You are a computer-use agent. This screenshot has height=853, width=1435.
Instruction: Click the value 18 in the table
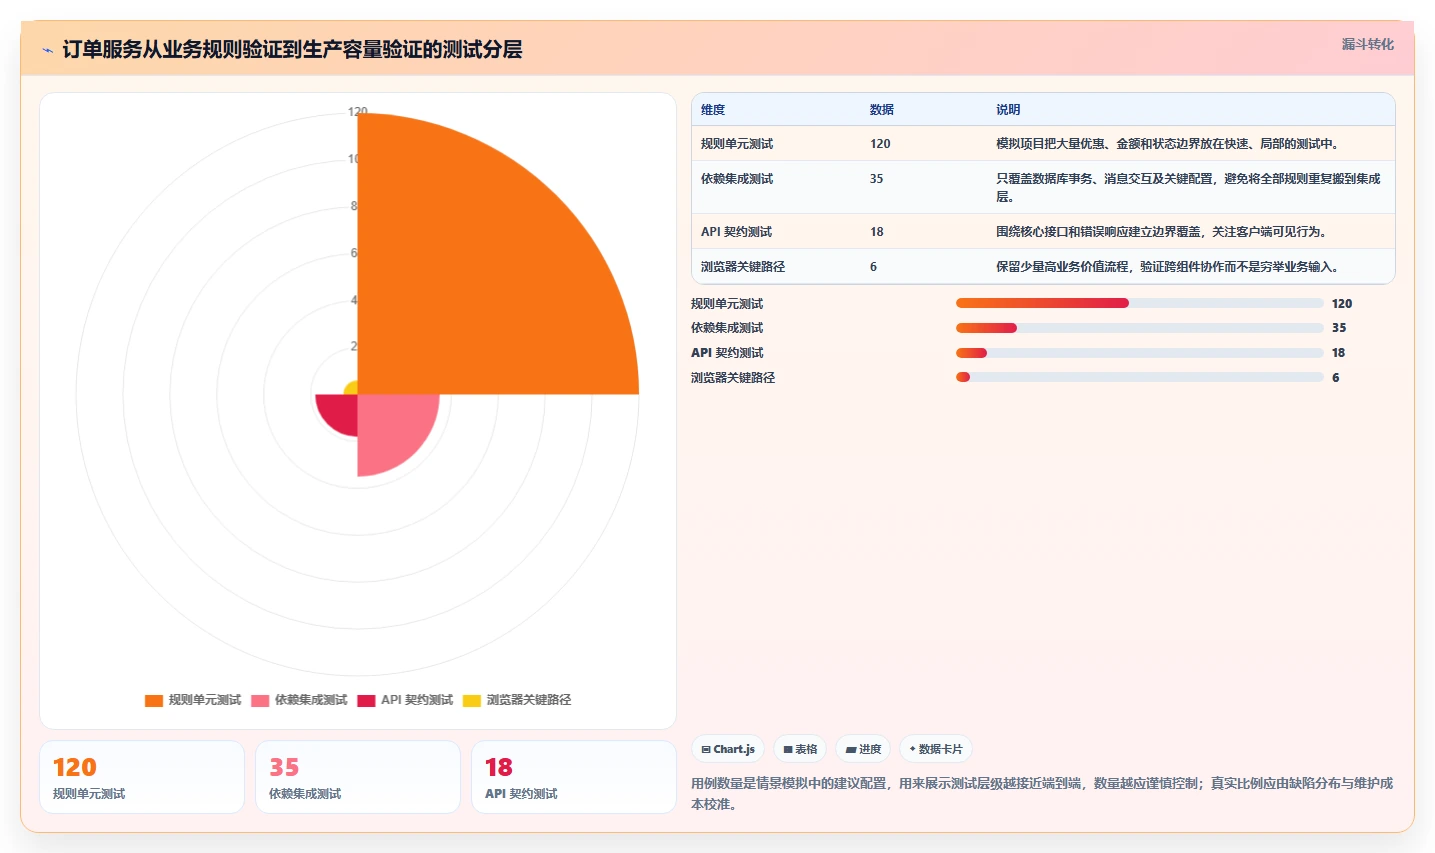coord(877,232)
